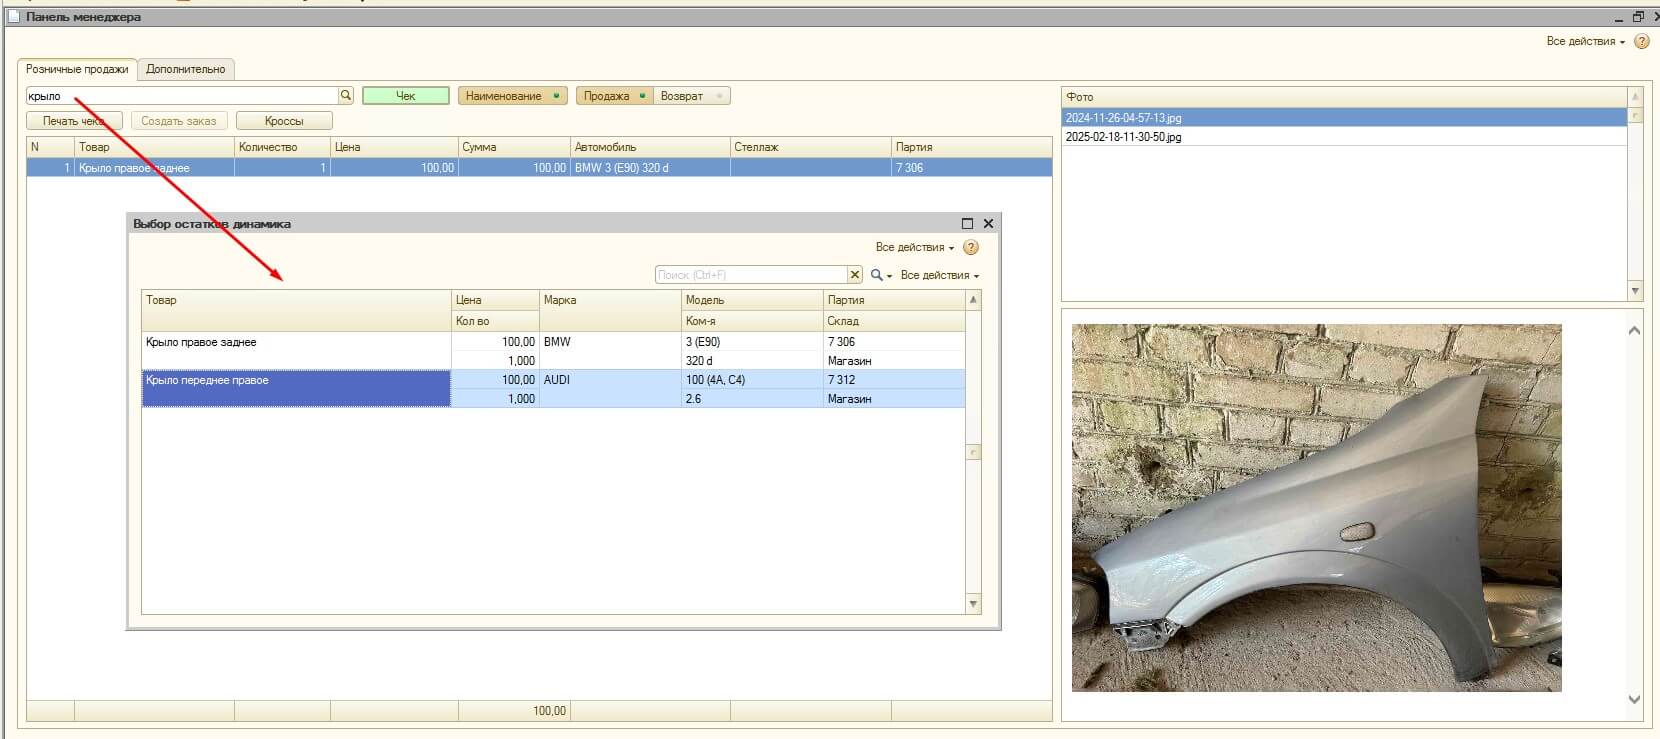Expand the magnifier search dropdown in the dialog
Viewport: 1660px width, 739px height.
tap(881, 275)
